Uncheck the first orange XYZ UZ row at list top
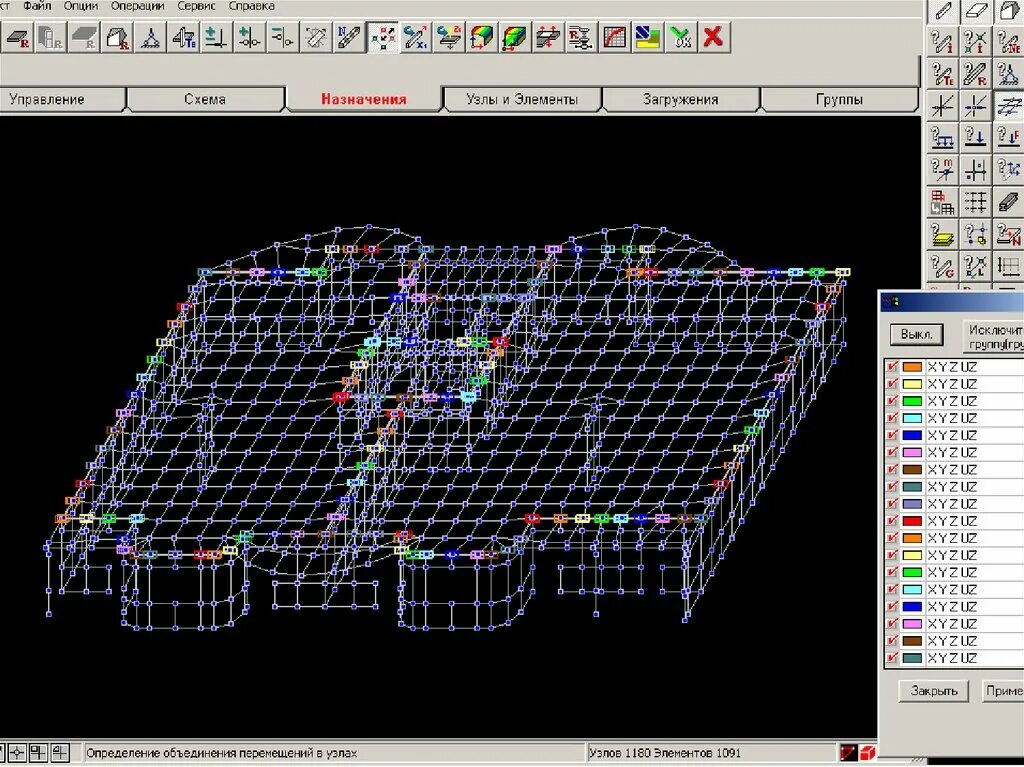The image size is (1024, 767). click(x=892, y=367)
